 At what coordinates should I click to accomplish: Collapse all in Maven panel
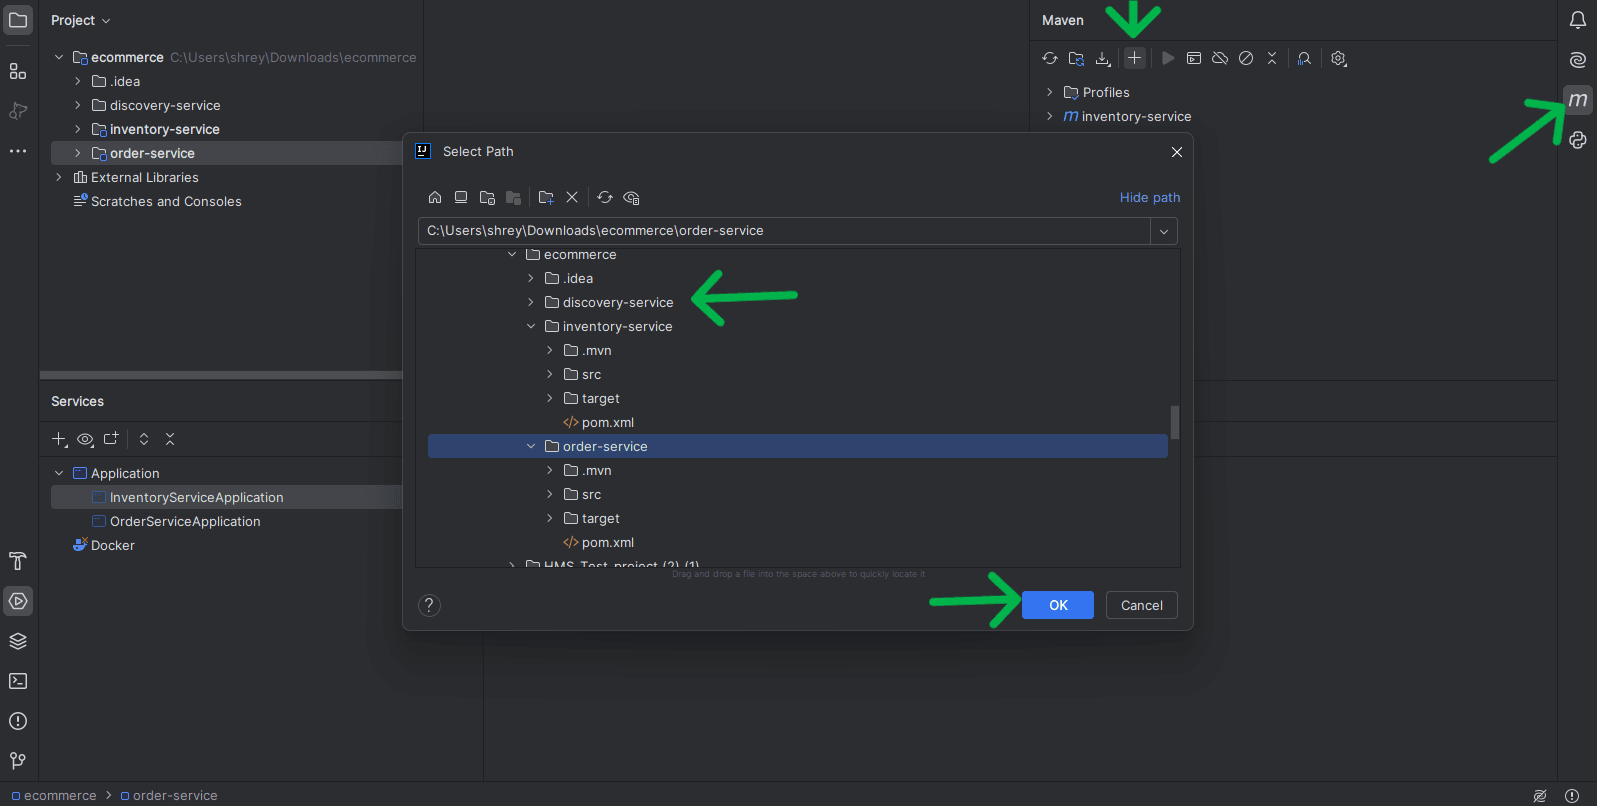(x=1272, y=58)
